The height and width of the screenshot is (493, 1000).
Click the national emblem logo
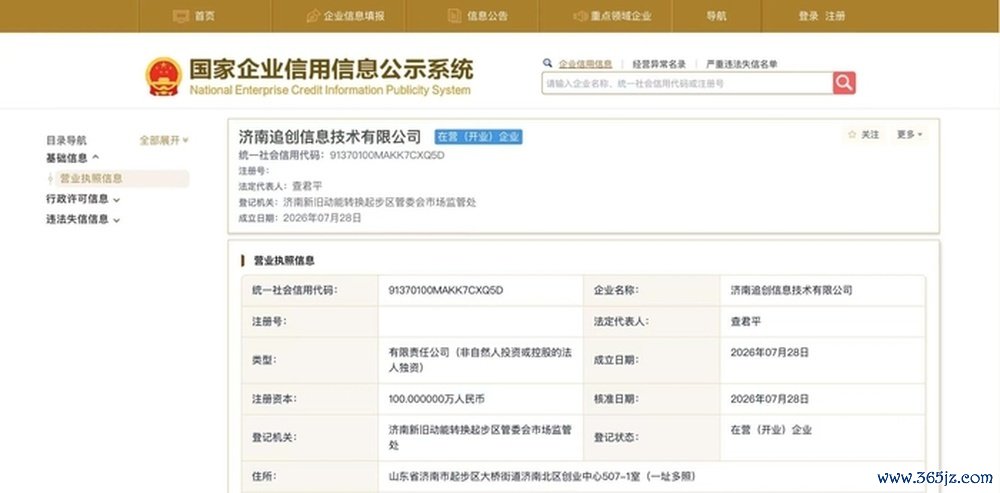click(164, 77)
